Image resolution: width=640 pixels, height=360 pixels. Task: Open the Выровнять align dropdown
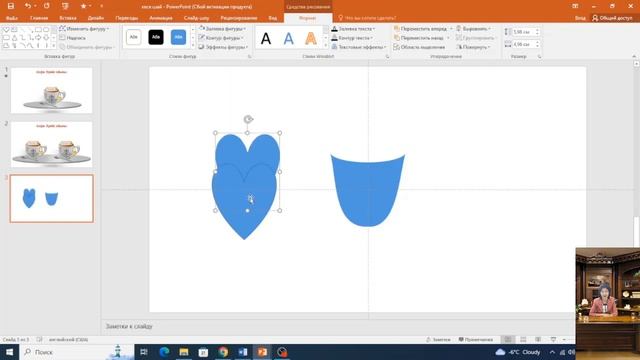point(473,29)
